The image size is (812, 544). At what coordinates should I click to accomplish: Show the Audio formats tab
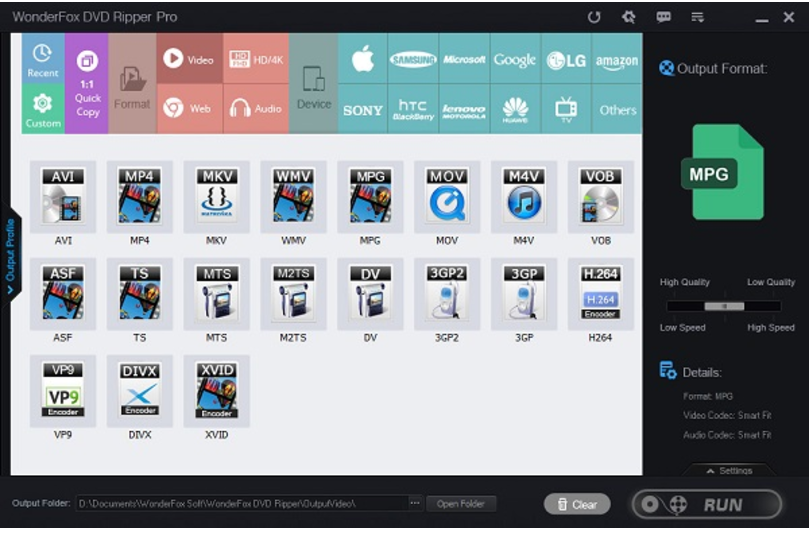(x=256, y=109)
